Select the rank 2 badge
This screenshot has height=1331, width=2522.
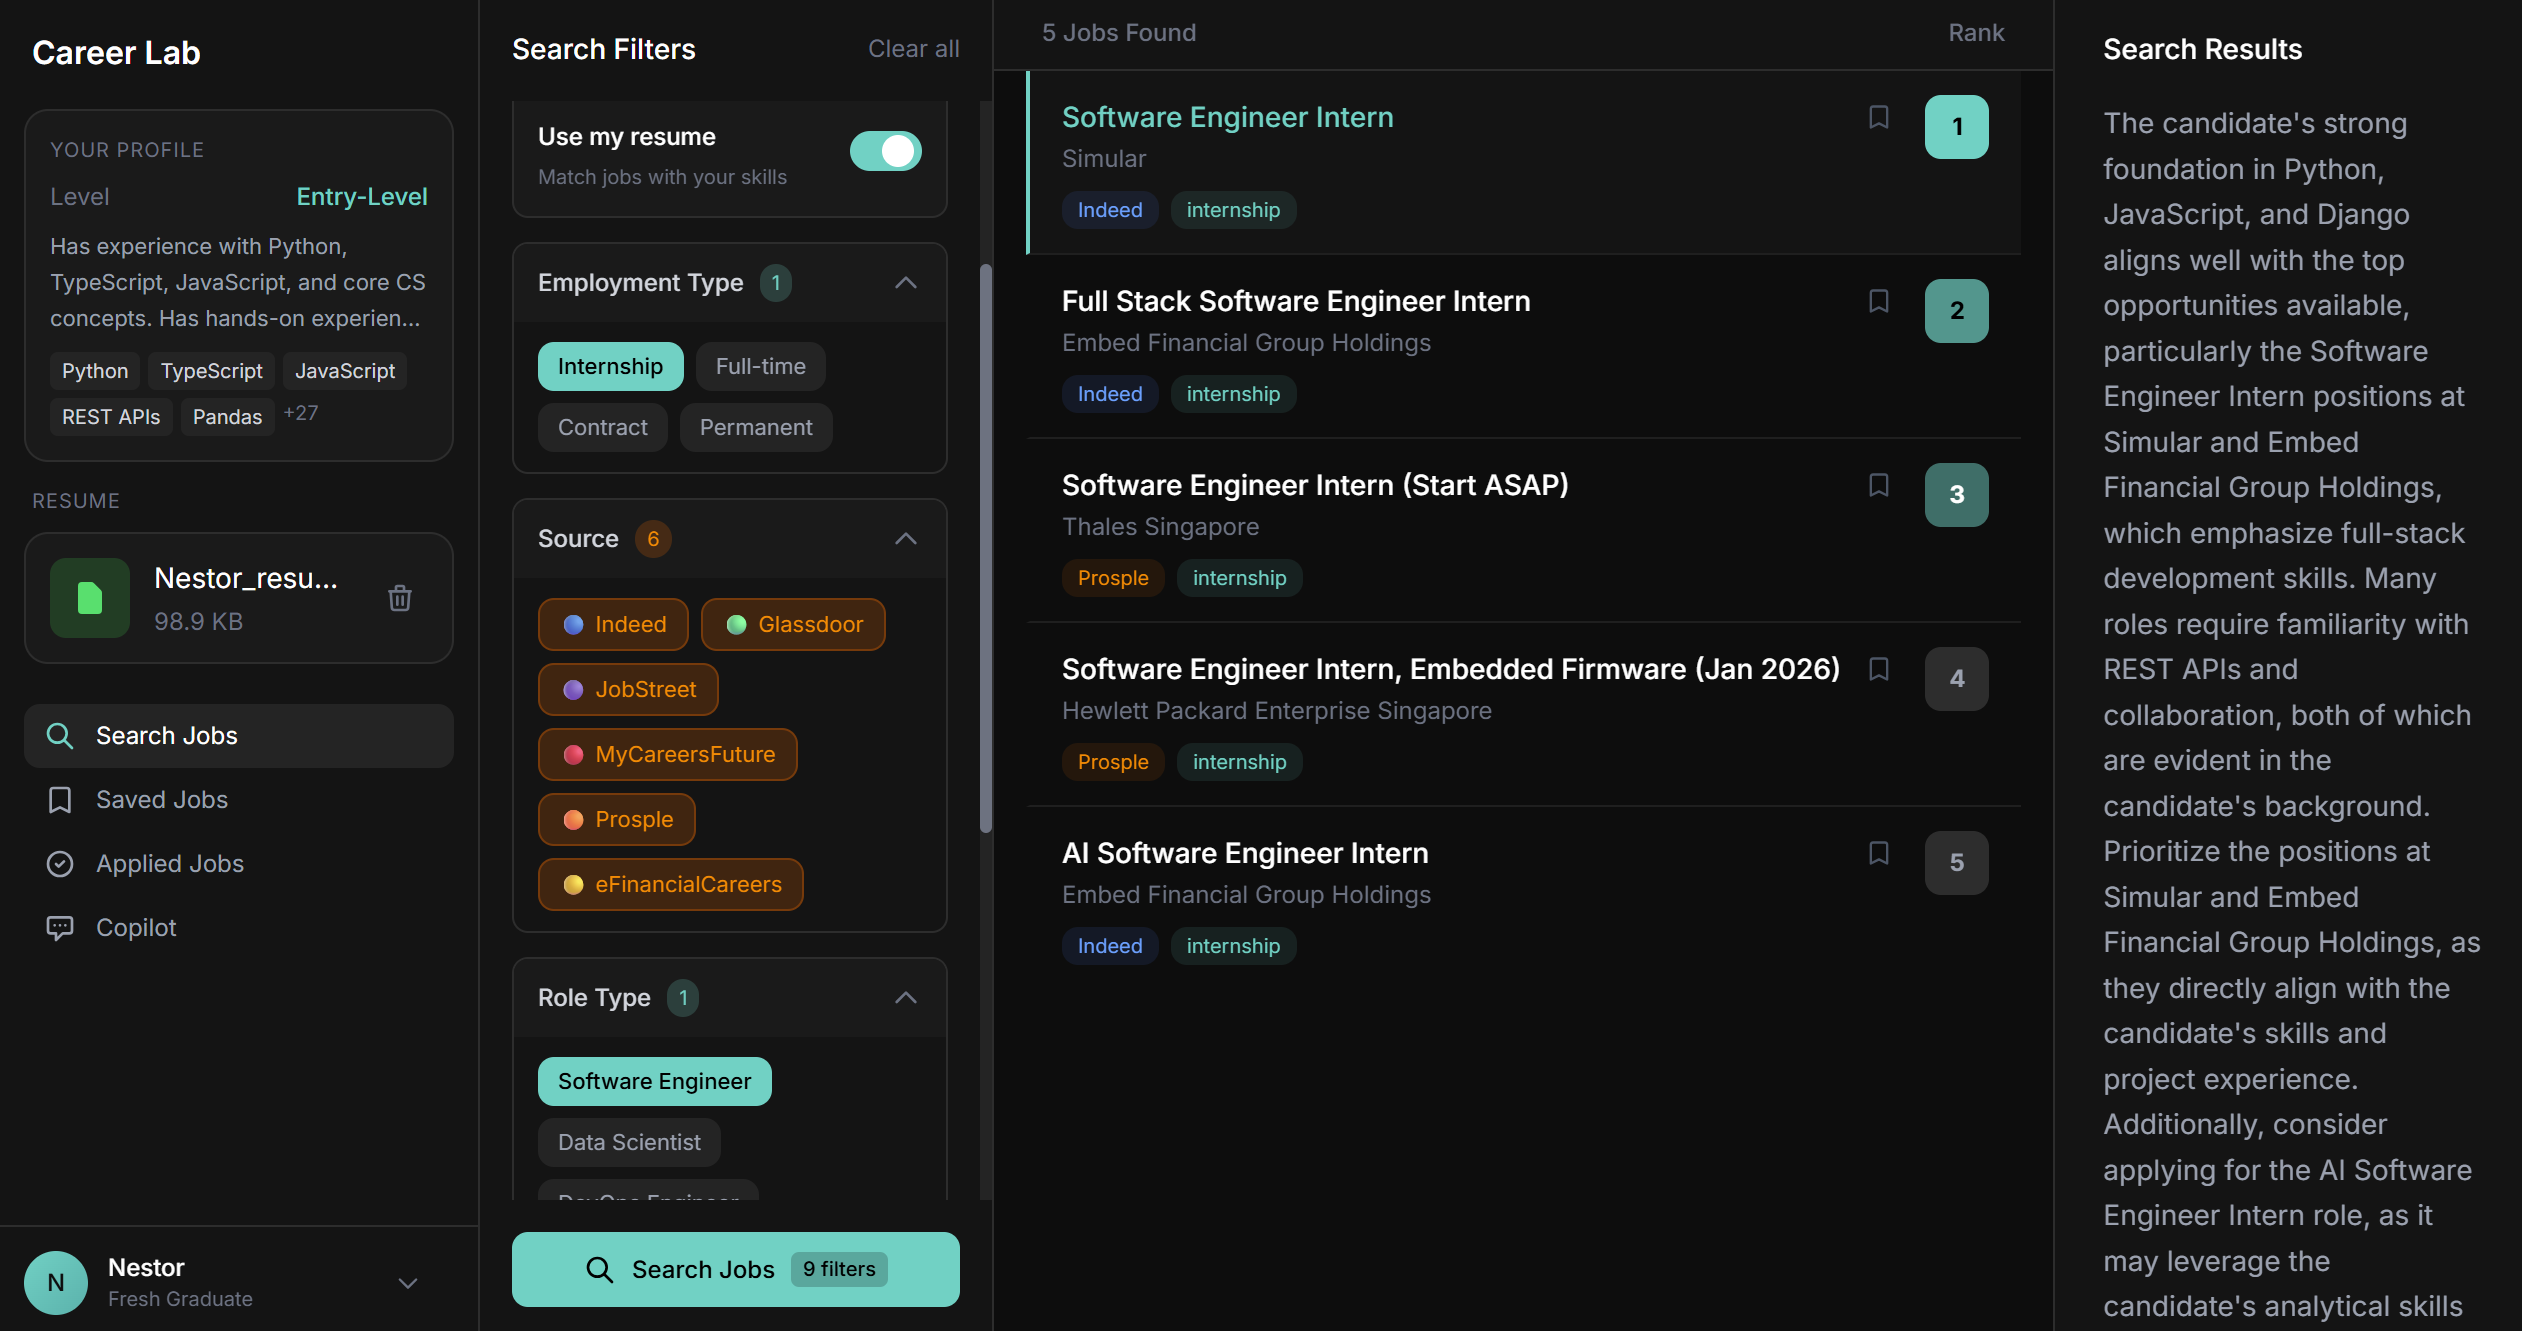tap(1956, 311)
